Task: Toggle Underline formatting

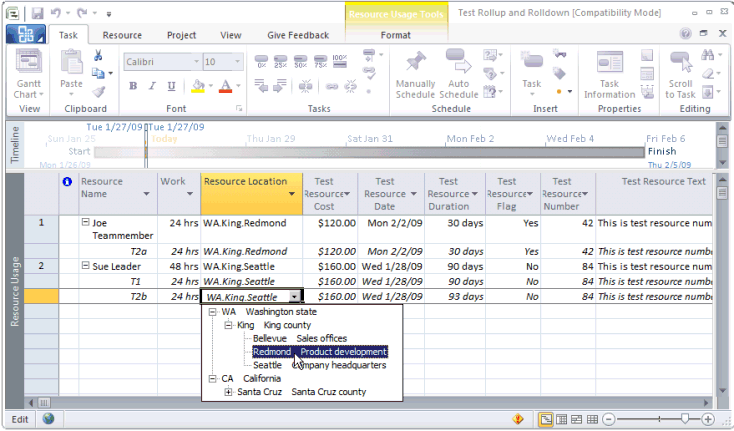Action: click(x=171, y=86)
